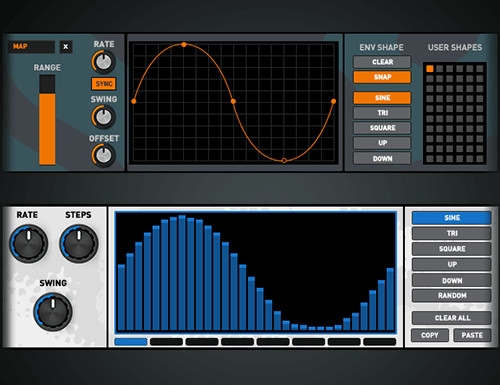Click the STEPS knob

click(x=79, y=244)
